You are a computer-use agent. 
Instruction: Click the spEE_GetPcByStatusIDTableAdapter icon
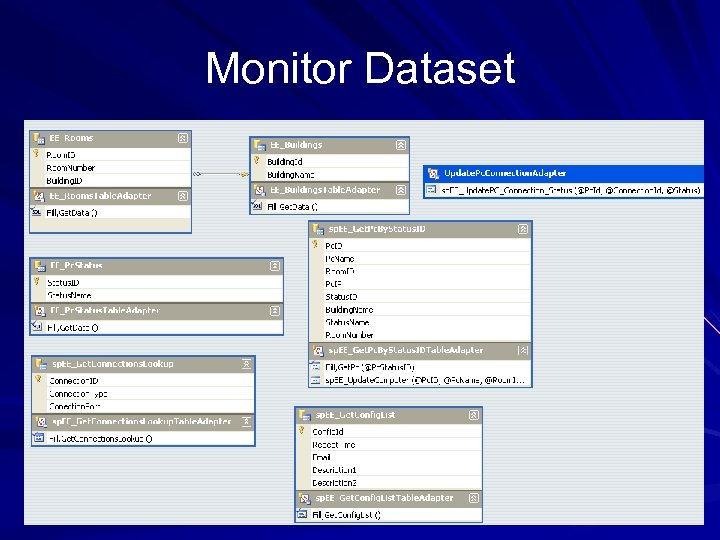(318, 350)
